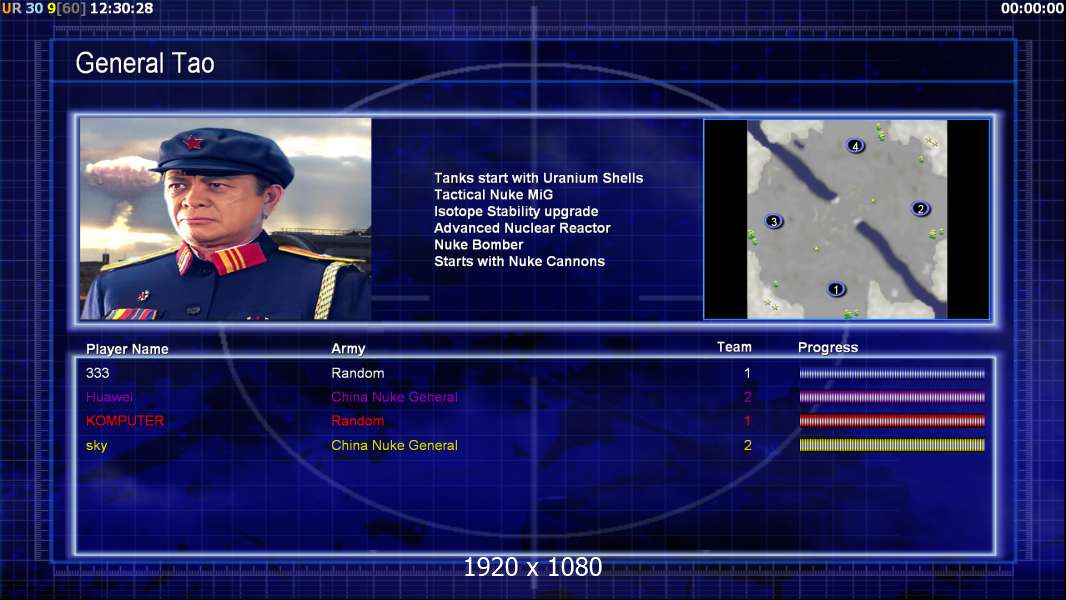The width and height of the screenshot is (1066, 600).
Task: Click the 12:30:28 clock at top left
Action: pyautogui.click(x=122, y=8)
